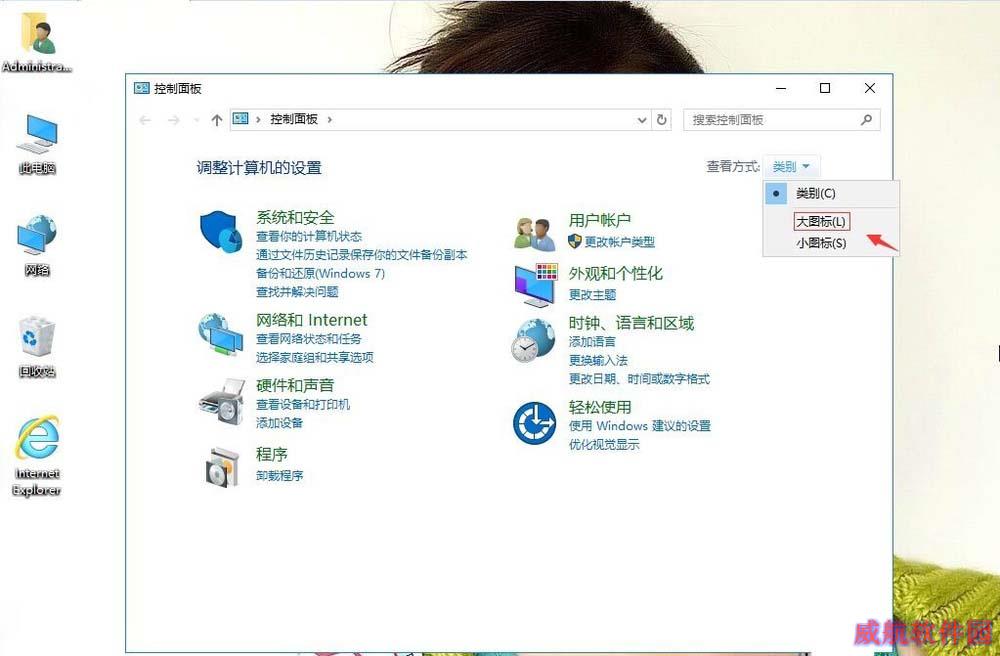The height and width of the screenshot is (656, 1000).
Task: Click the 卸载程序 link
Action: pos(279,476)
